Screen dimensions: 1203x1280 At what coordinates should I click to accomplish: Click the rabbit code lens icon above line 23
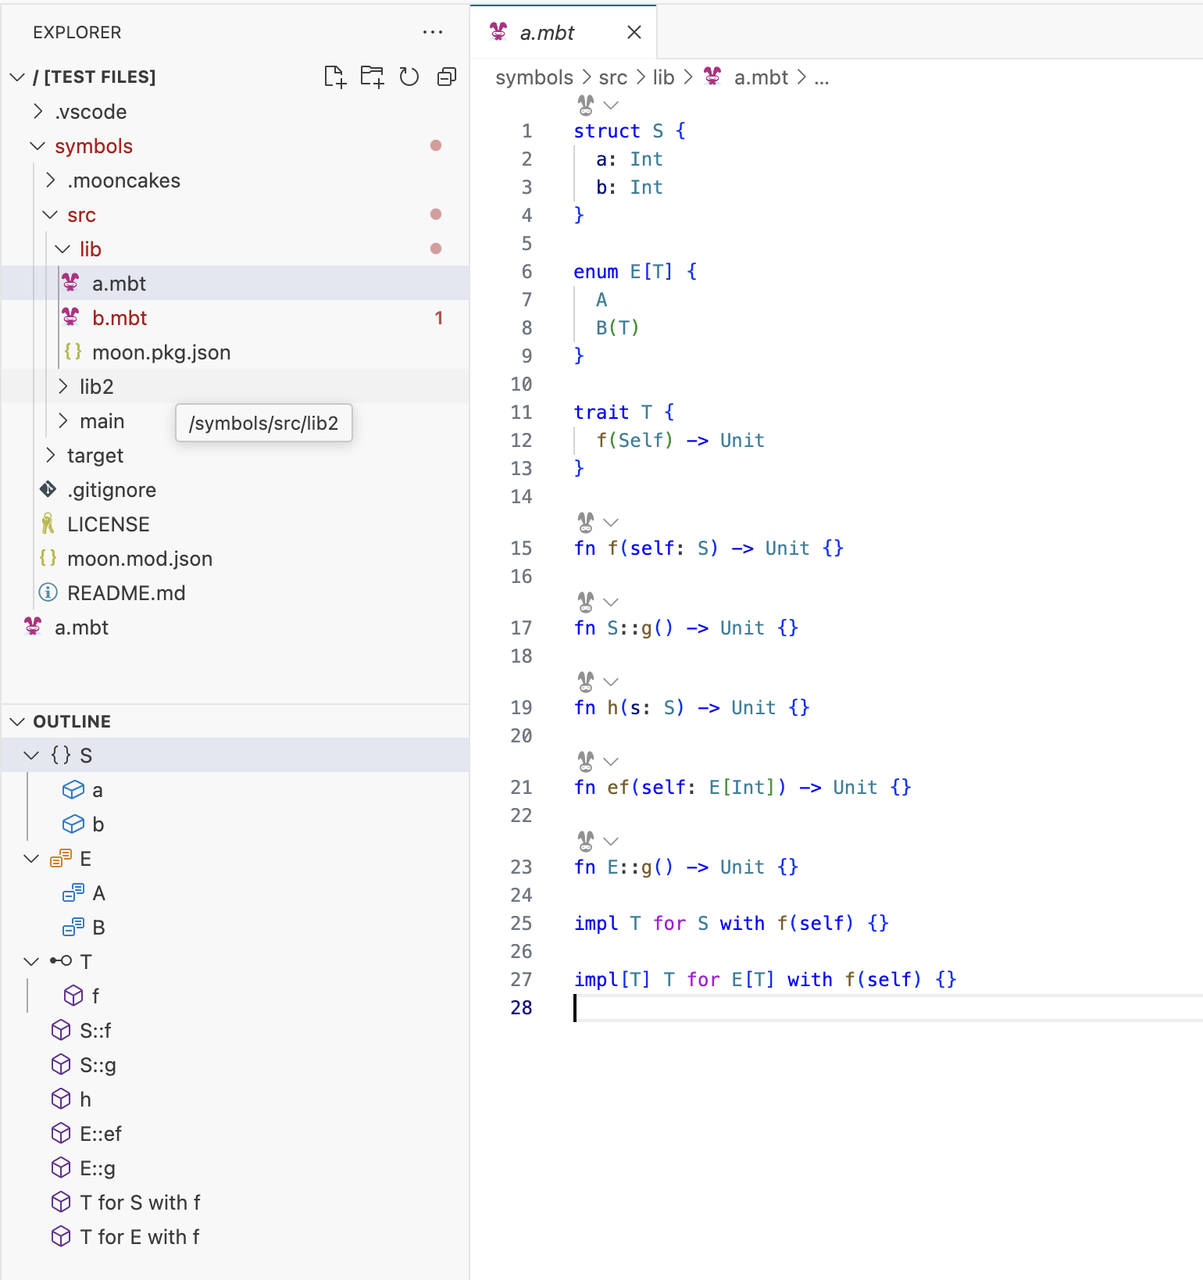586,841
